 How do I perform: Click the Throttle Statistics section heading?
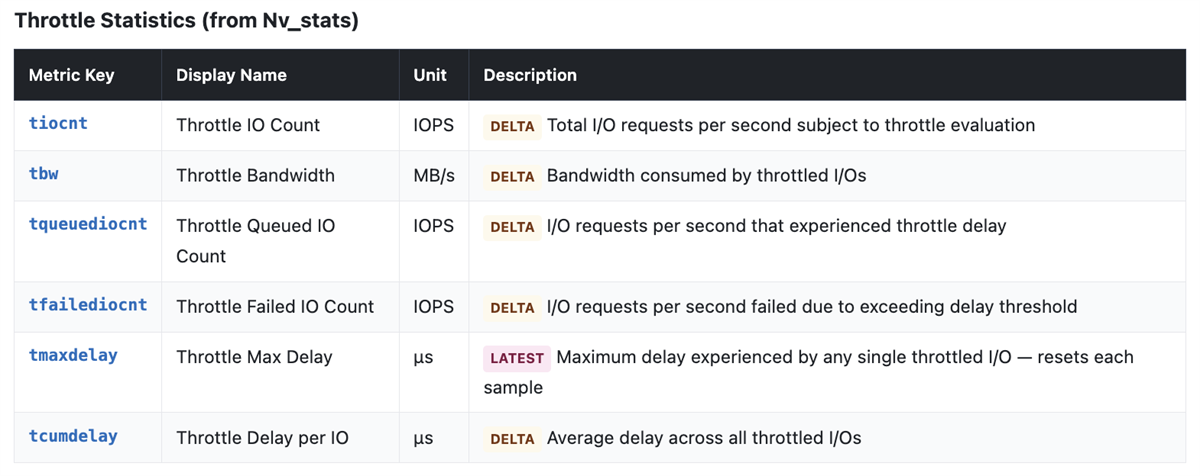(186, 21)
